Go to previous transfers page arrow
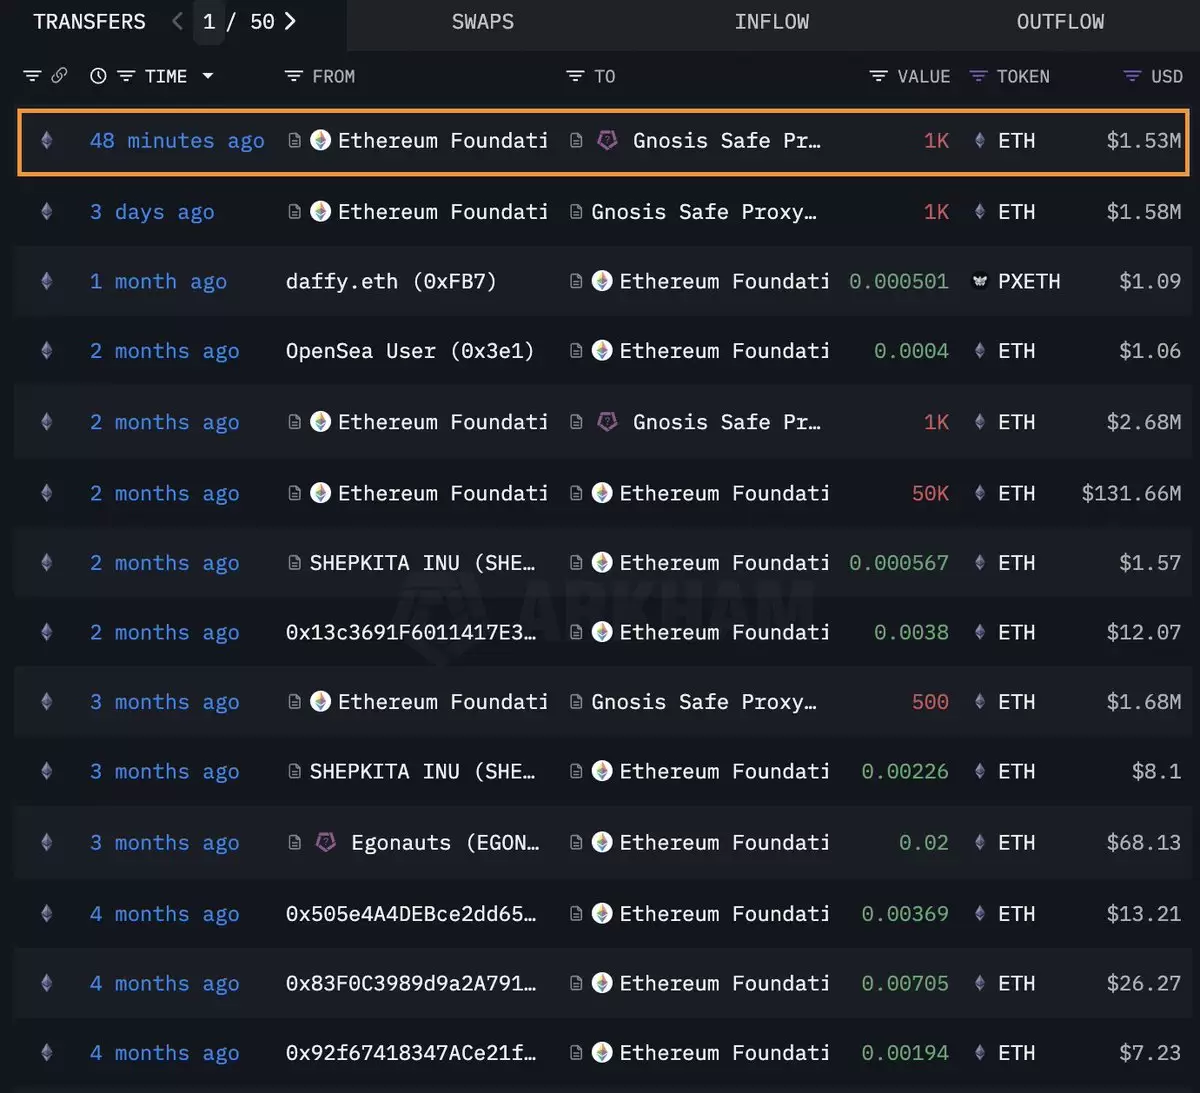This screenshot has width=1200, height=1093. 177,21
